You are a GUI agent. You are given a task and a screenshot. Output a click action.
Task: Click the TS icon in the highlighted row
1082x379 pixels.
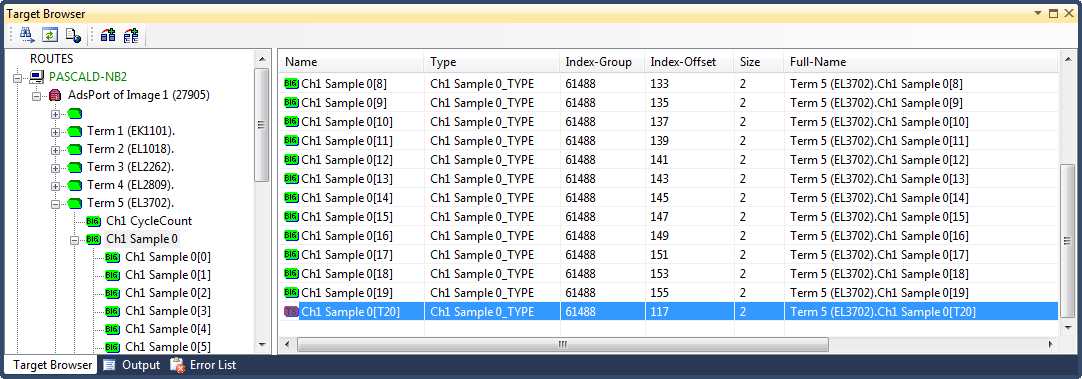(x=291, y=311)
